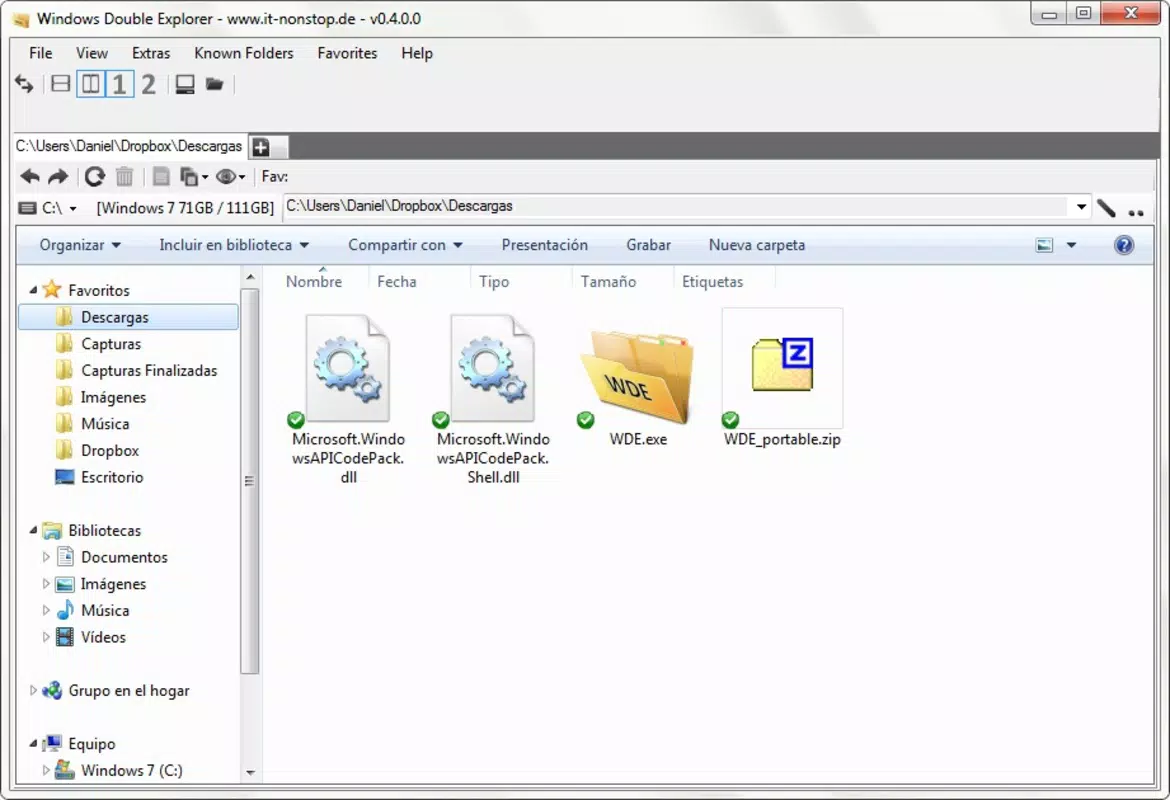Viewport: 1170px width, 800px height.
Task: Click the Grabar button
Action: (x=648, y=245)
